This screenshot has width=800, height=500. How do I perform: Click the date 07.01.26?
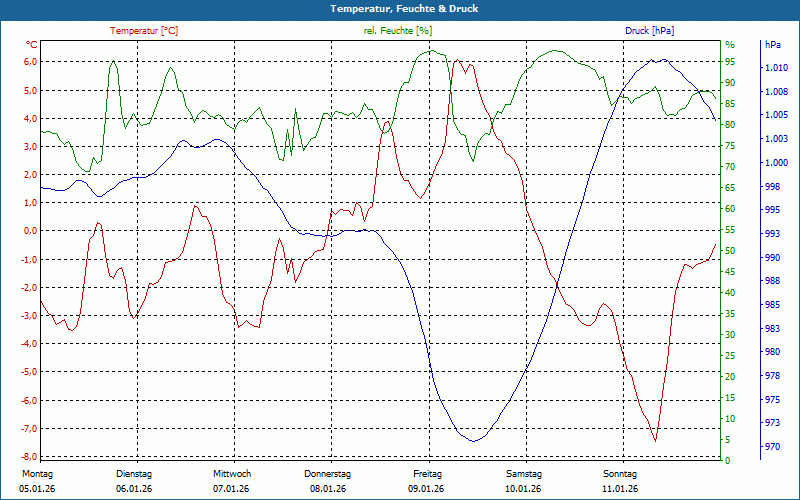[x=231, y=489]
